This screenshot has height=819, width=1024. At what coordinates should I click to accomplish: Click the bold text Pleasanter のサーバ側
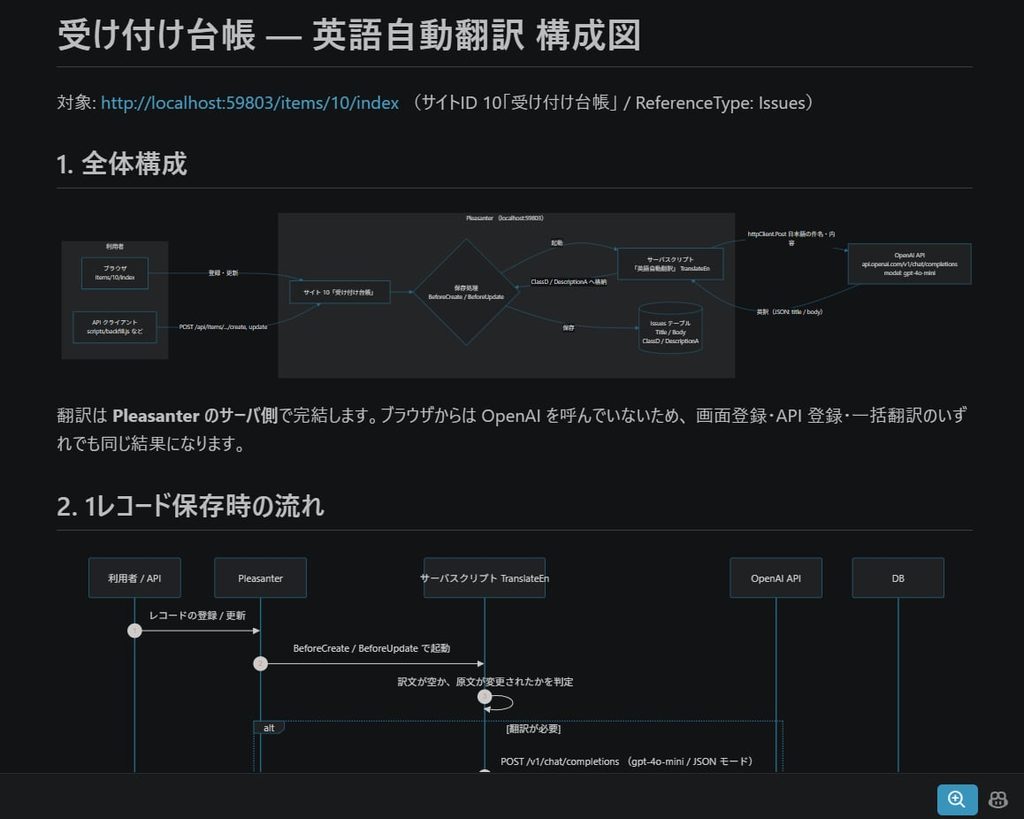[x=195, y=415]
